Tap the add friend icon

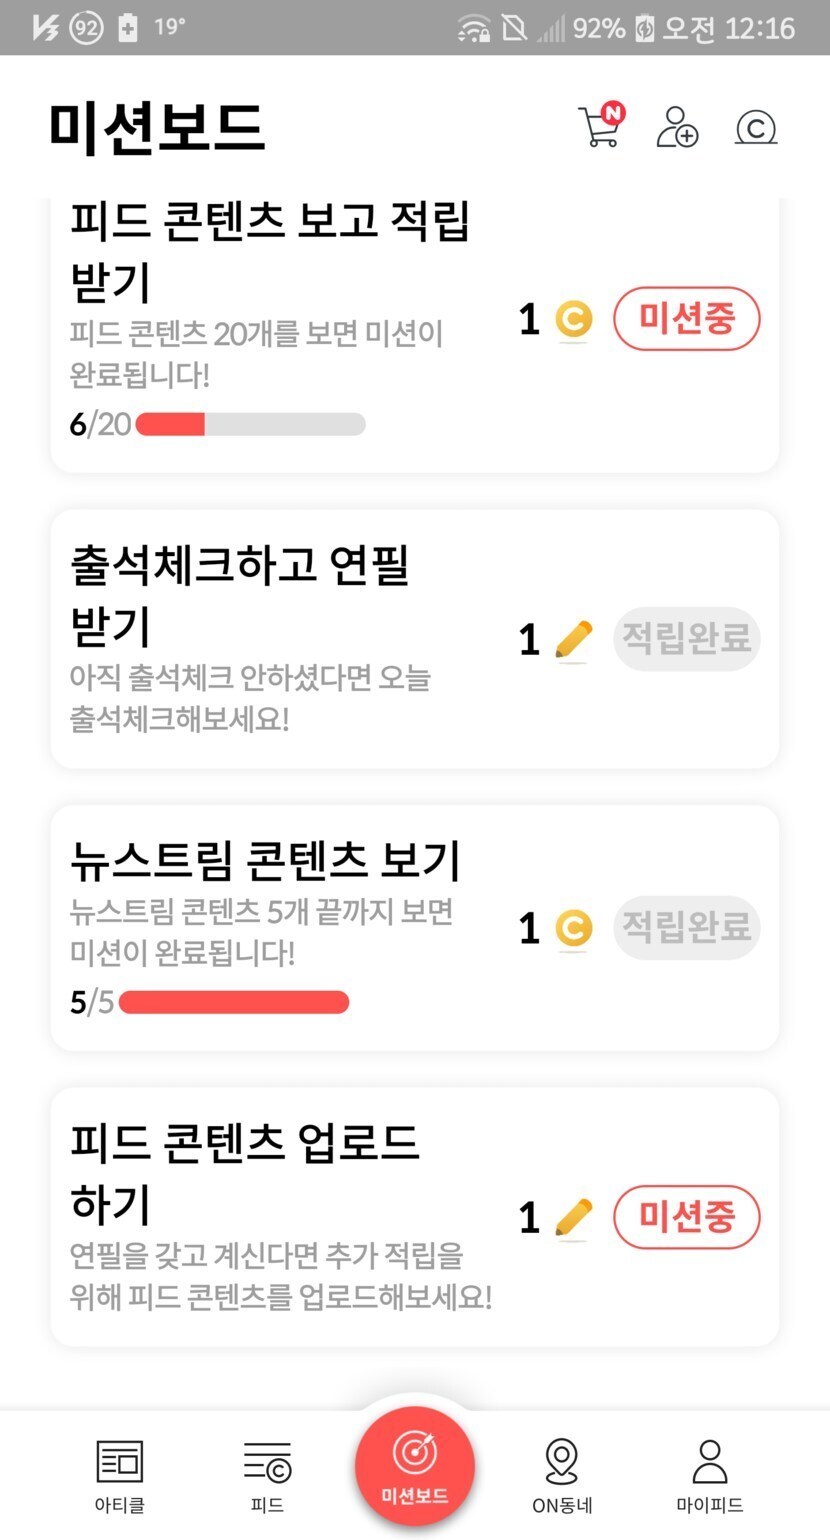pyautogui.click(x=677, y=128)
